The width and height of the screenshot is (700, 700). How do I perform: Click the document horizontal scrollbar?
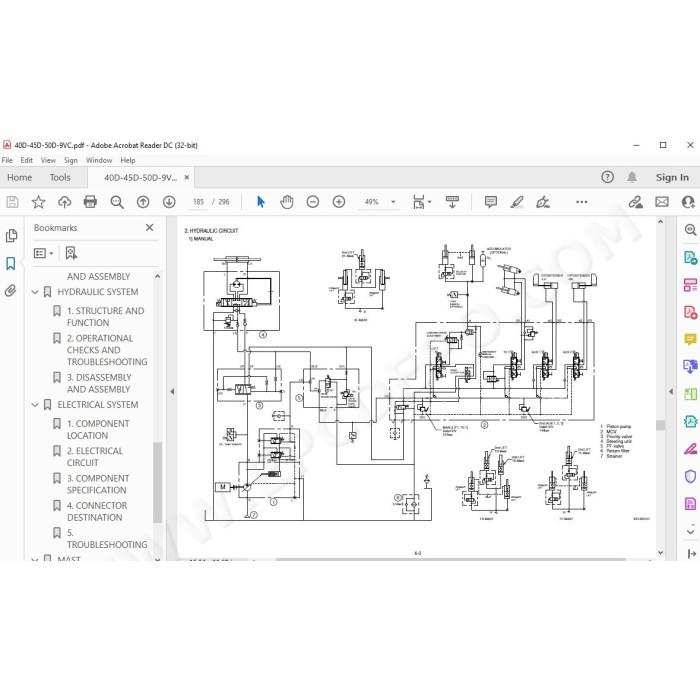[x=451, y=558]
